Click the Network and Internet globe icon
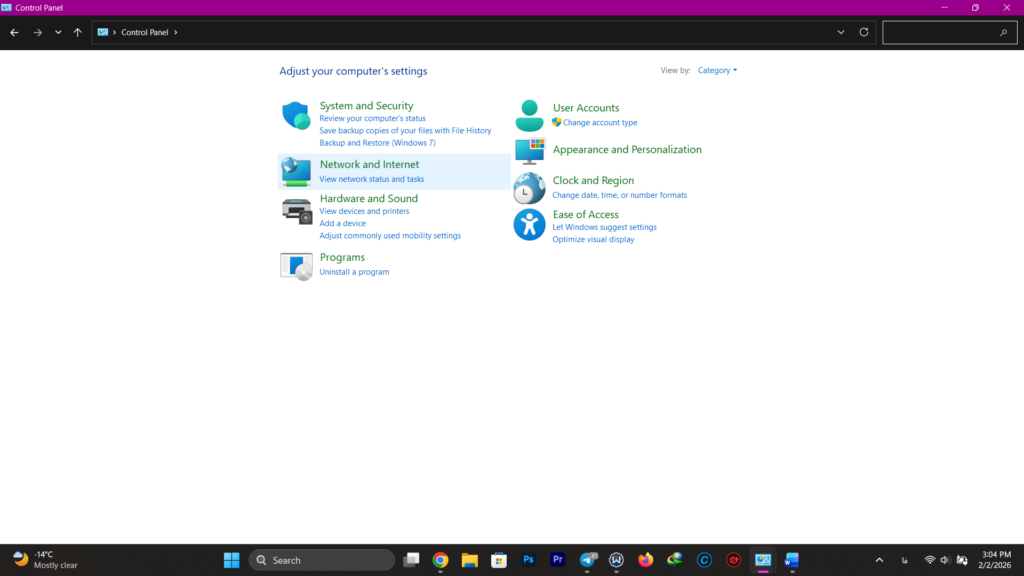This screenshot has height=576, width=1024. (x=296, y=171)
